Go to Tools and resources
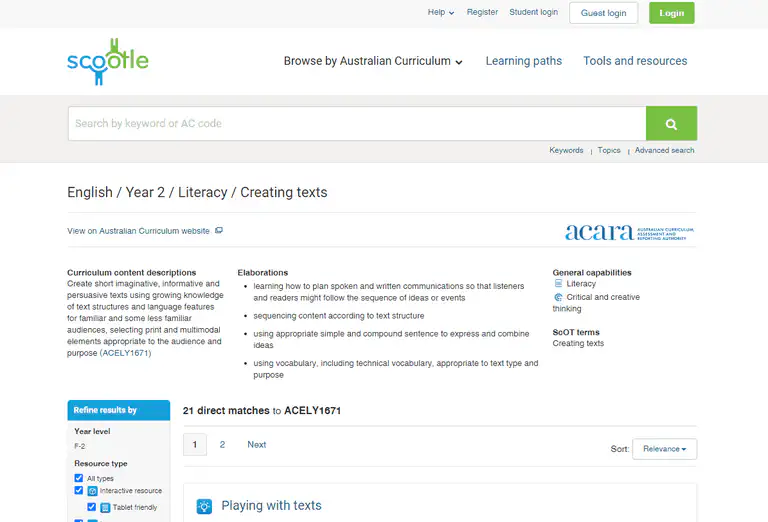The width and height of the screenshot is (768, 522). 635,61
